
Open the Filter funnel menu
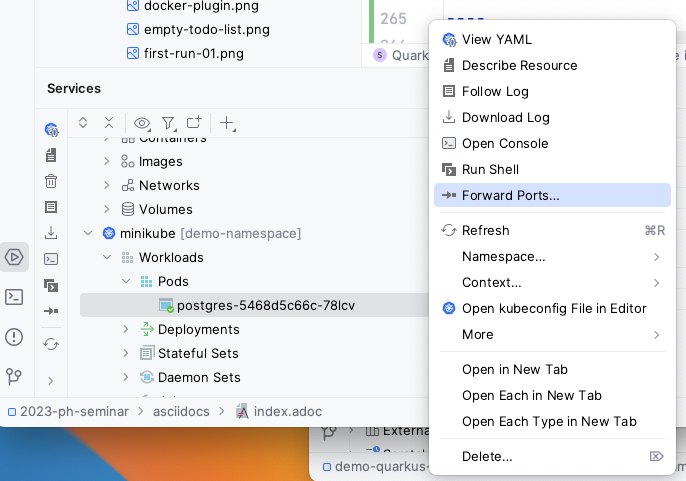click(169, 123)
